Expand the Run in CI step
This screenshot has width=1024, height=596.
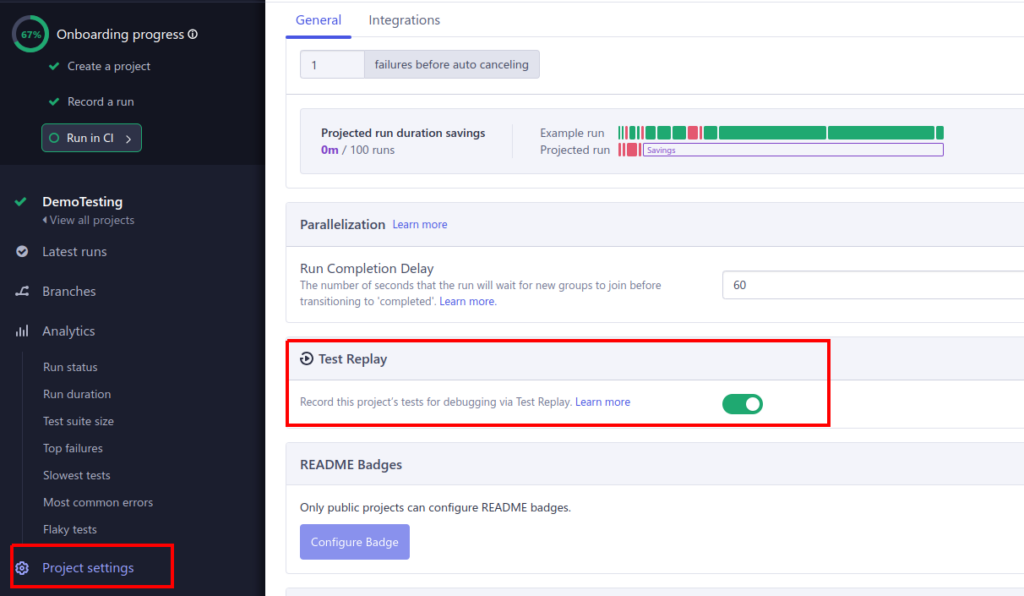pos(91,138)
